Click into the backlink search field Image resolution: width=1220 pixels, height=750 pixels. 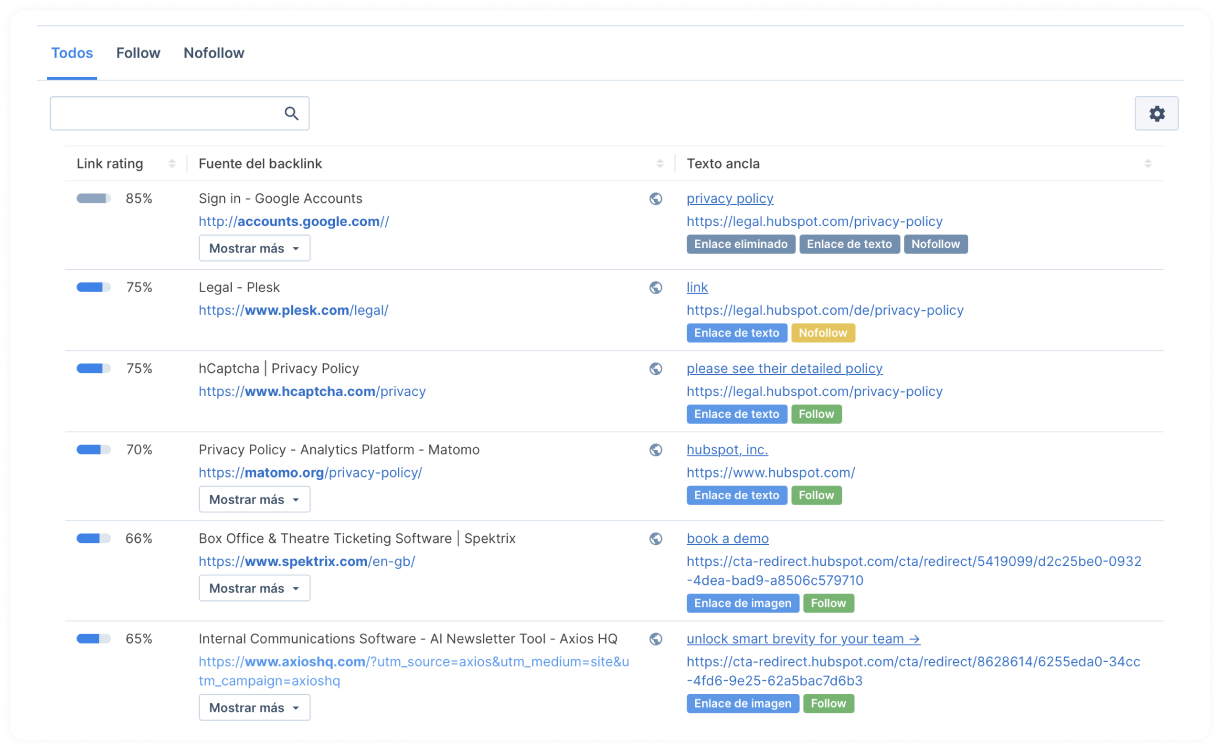click(x=180, y=114)
